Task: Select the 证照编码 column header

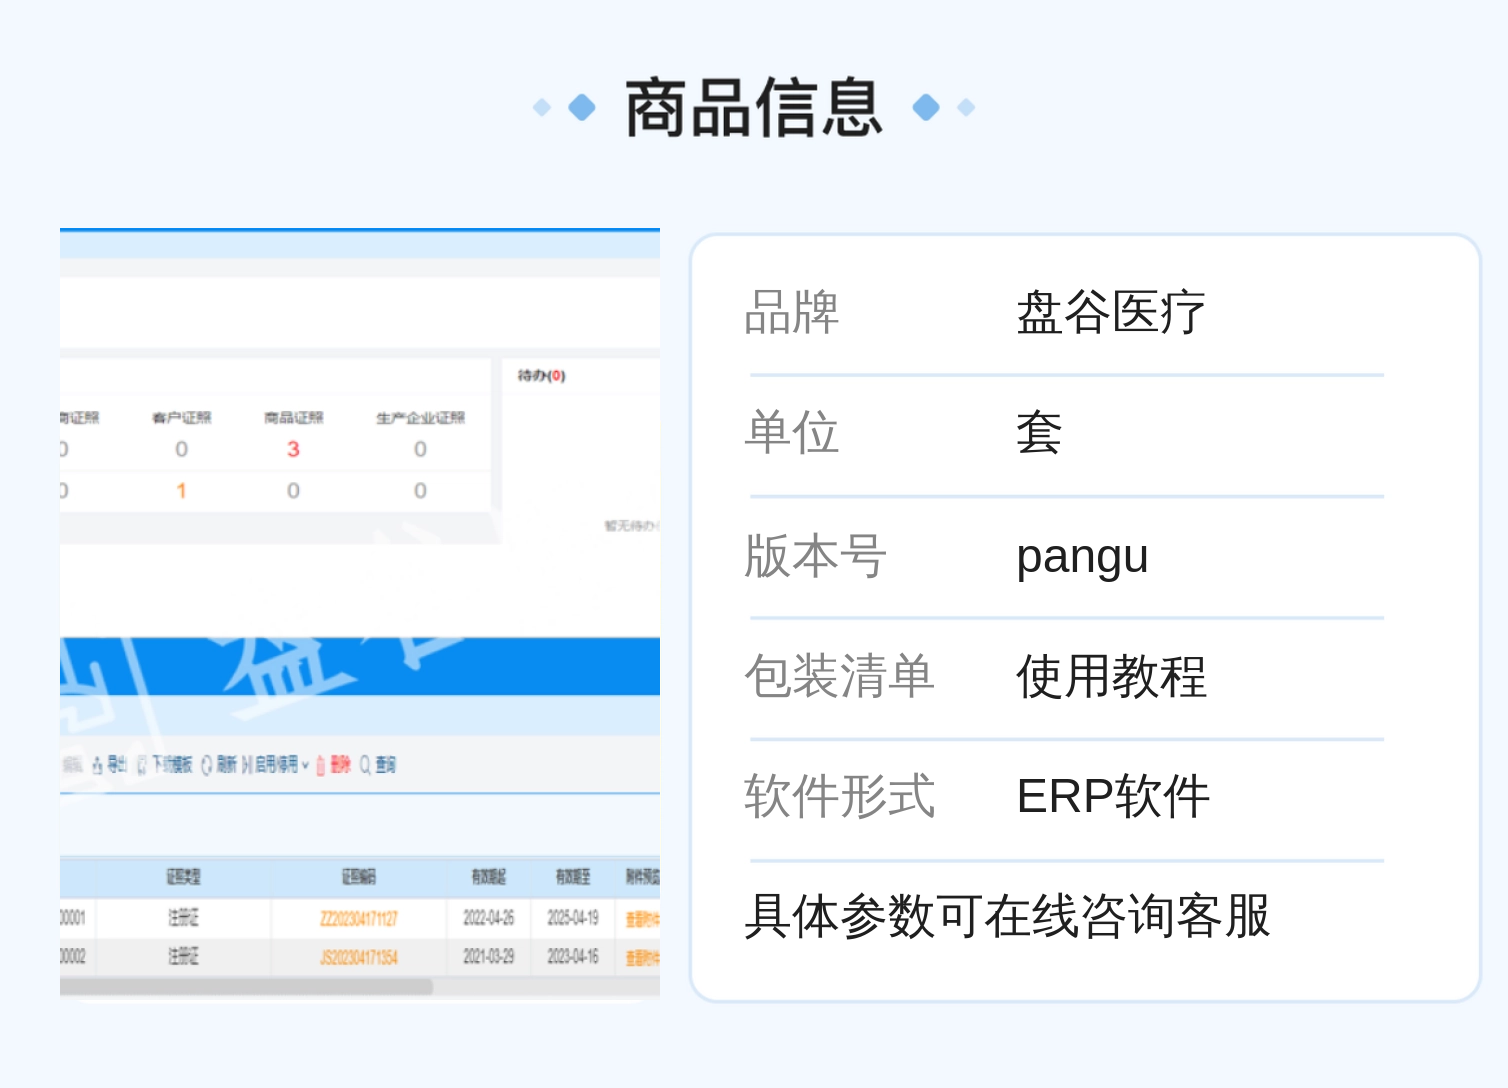Action: pos(358,877)
